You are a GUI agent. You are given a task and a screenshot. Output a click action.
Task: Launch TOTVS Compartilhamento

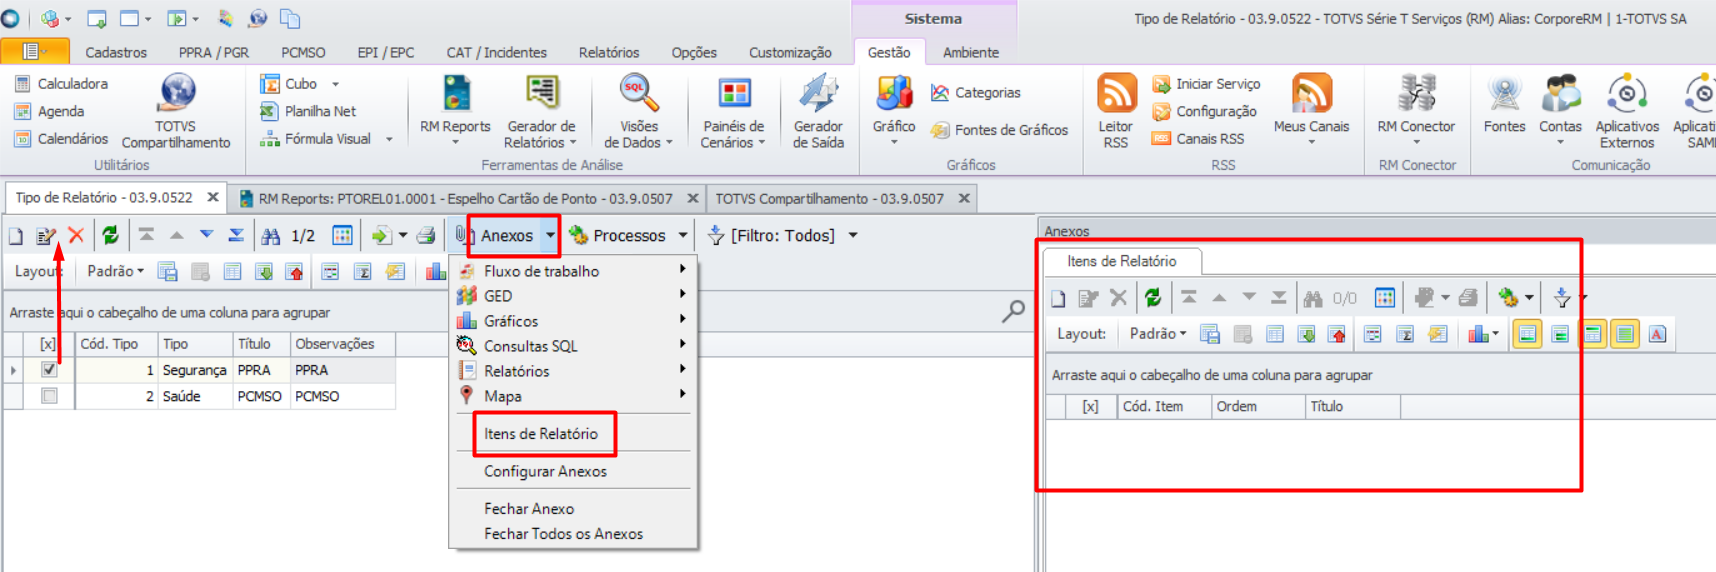(x=176, y=112)
